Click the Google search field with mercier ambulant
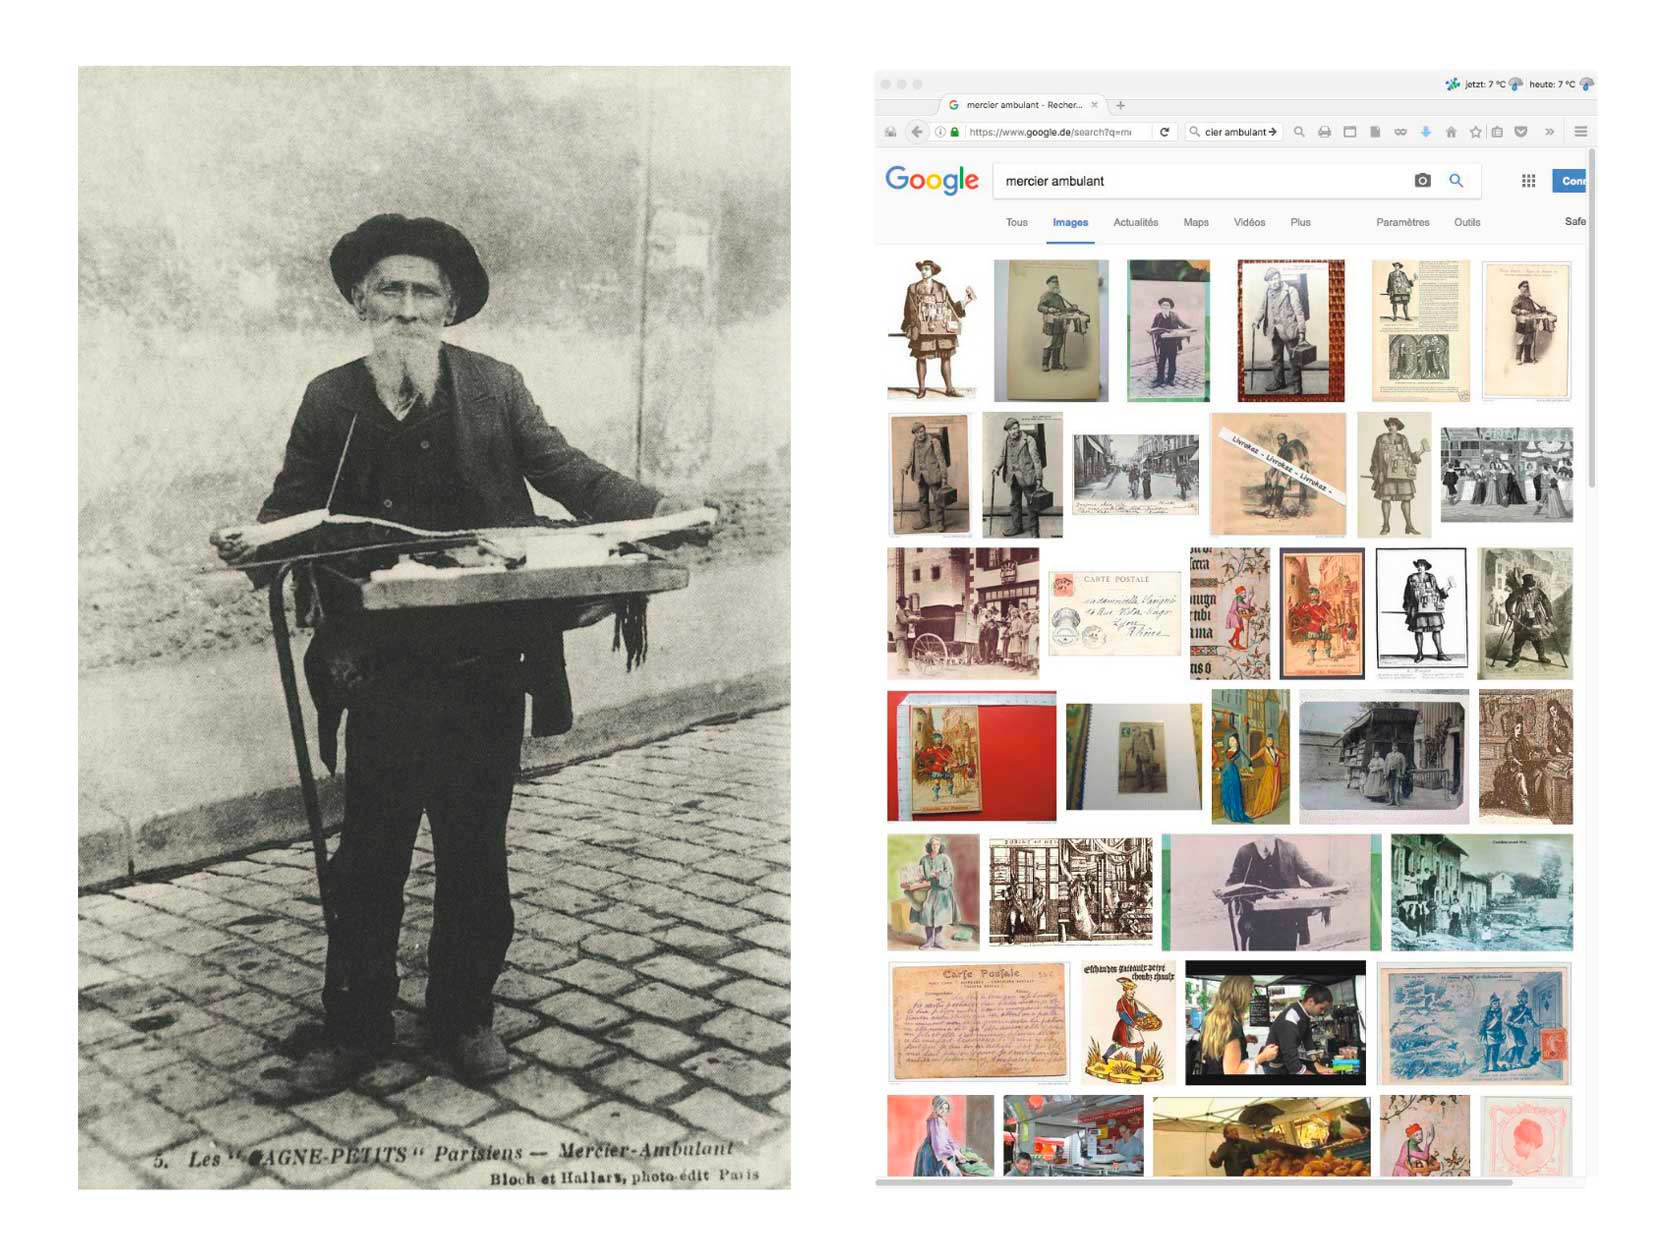This screenshot has width=1680, height=1260. (1200, 181)
